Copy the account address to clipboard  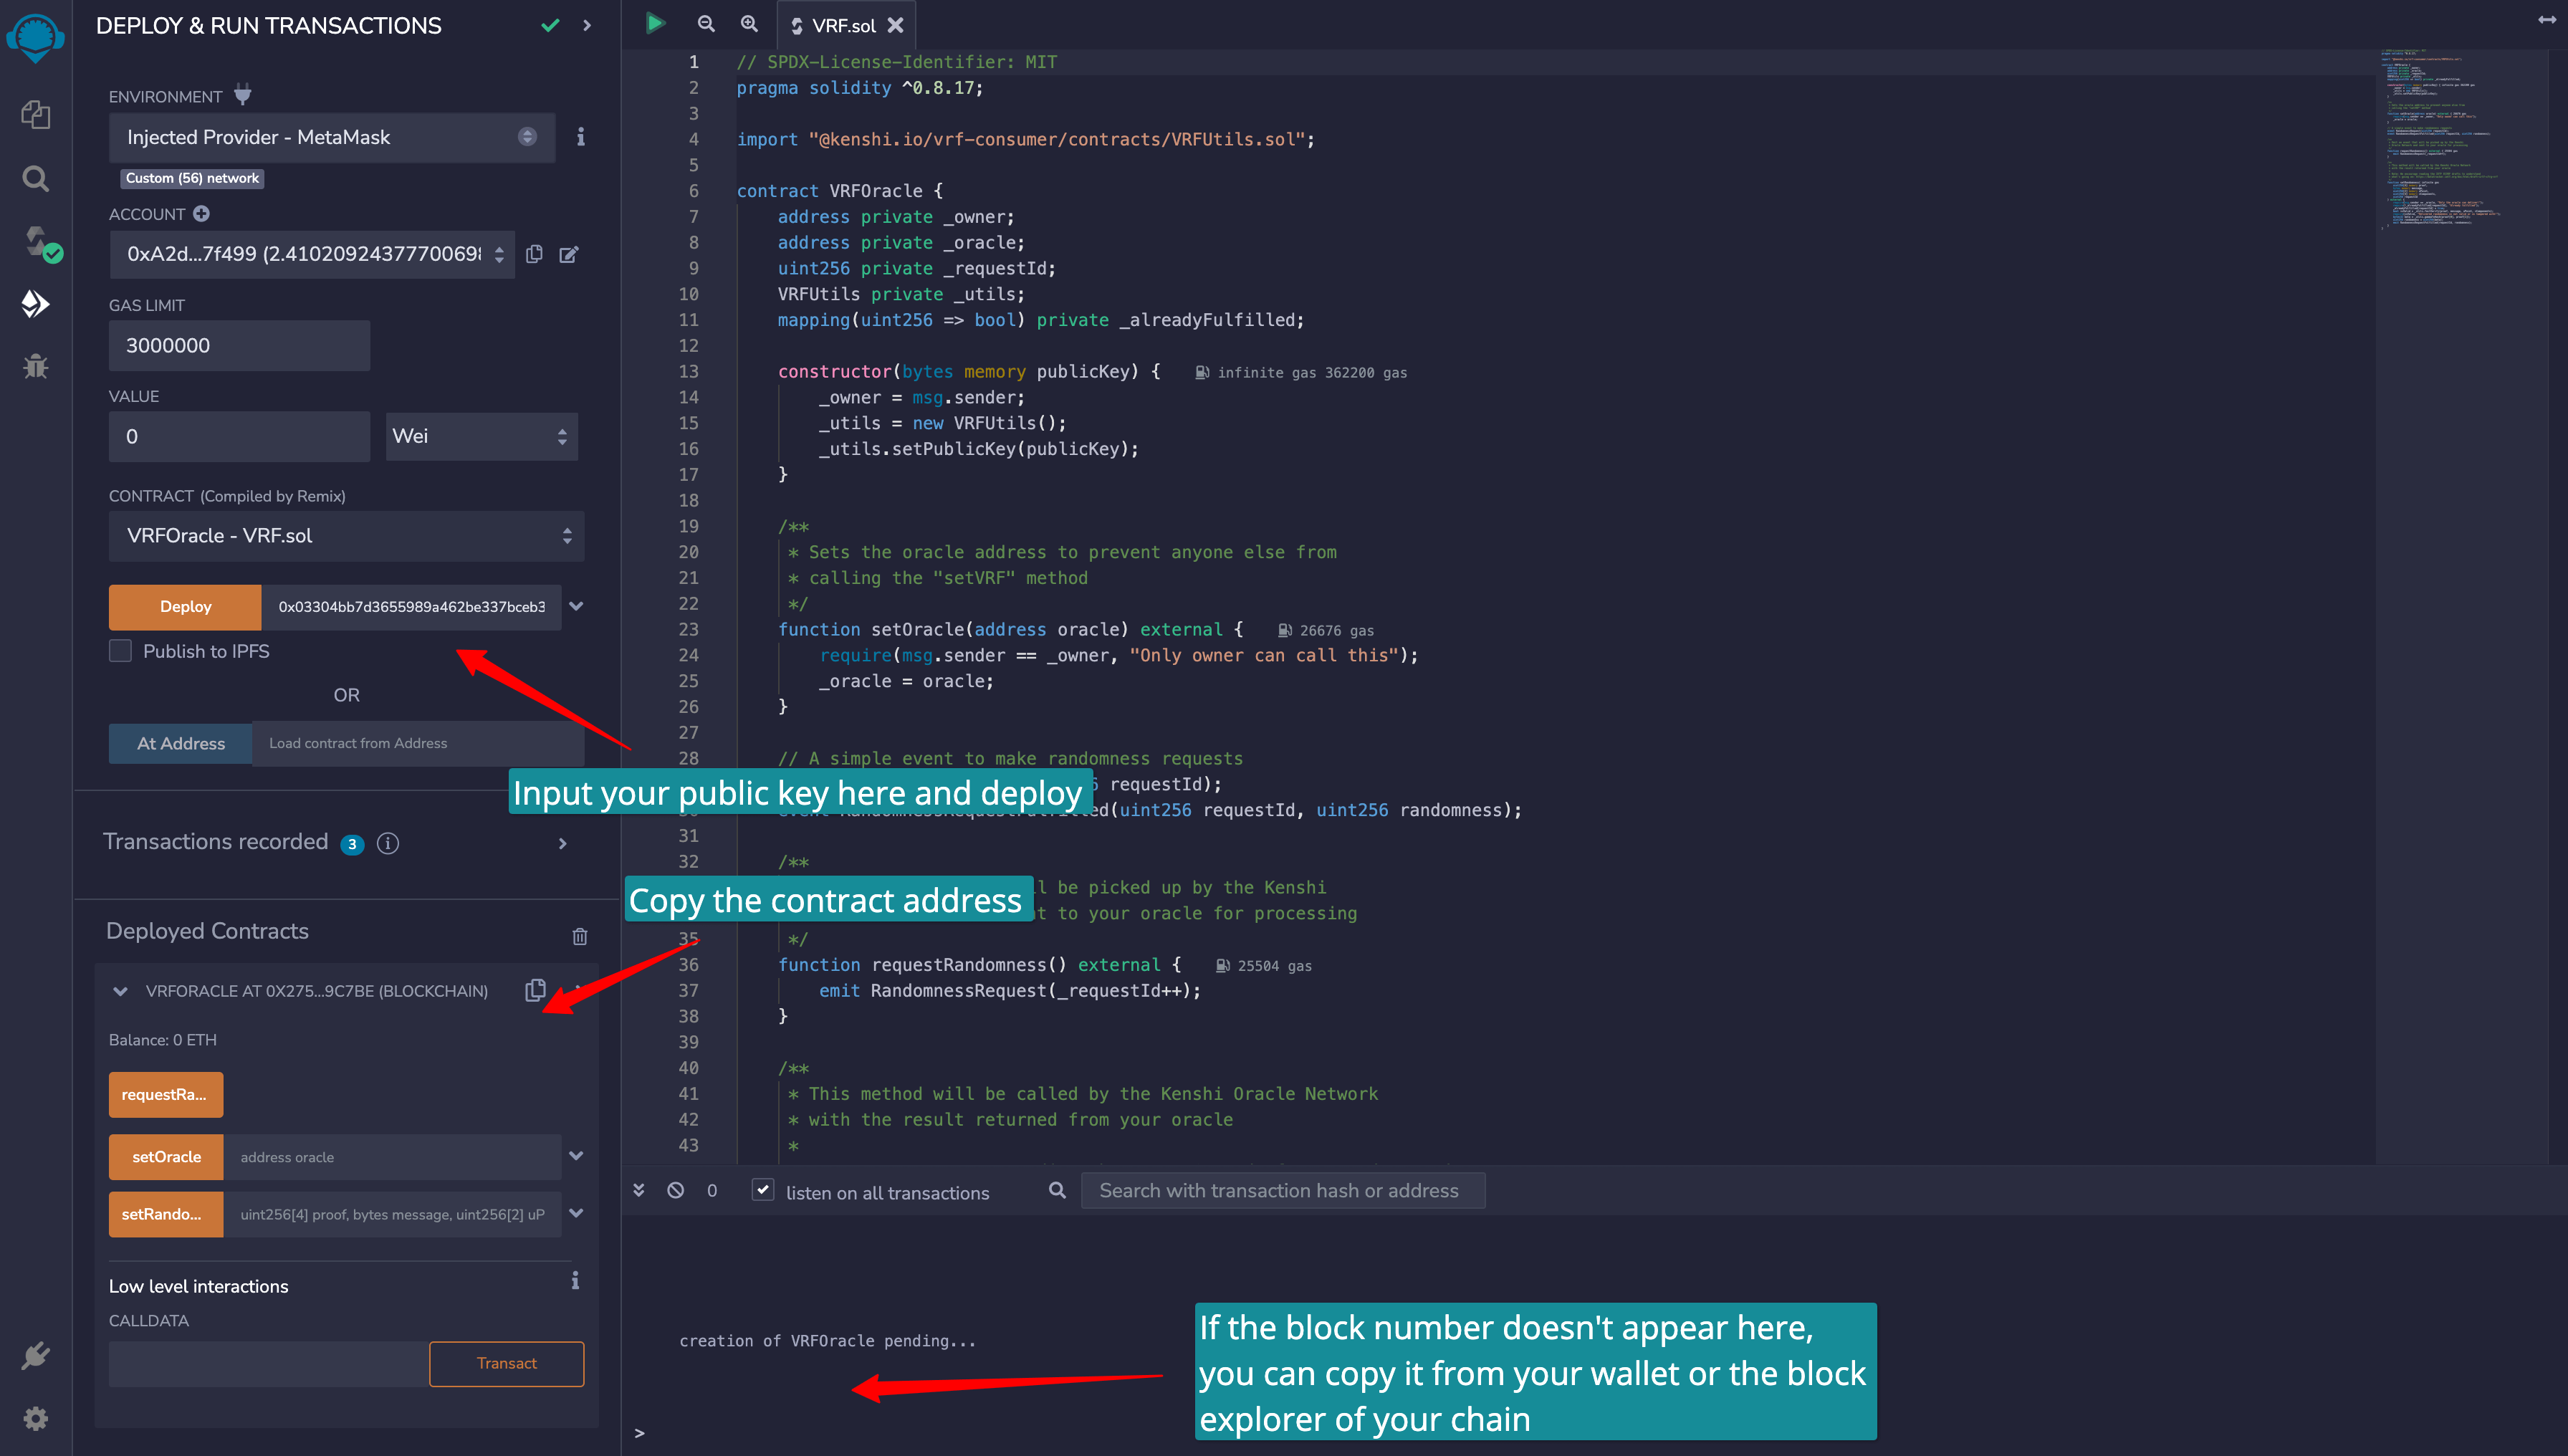click(x=534, y=254)
